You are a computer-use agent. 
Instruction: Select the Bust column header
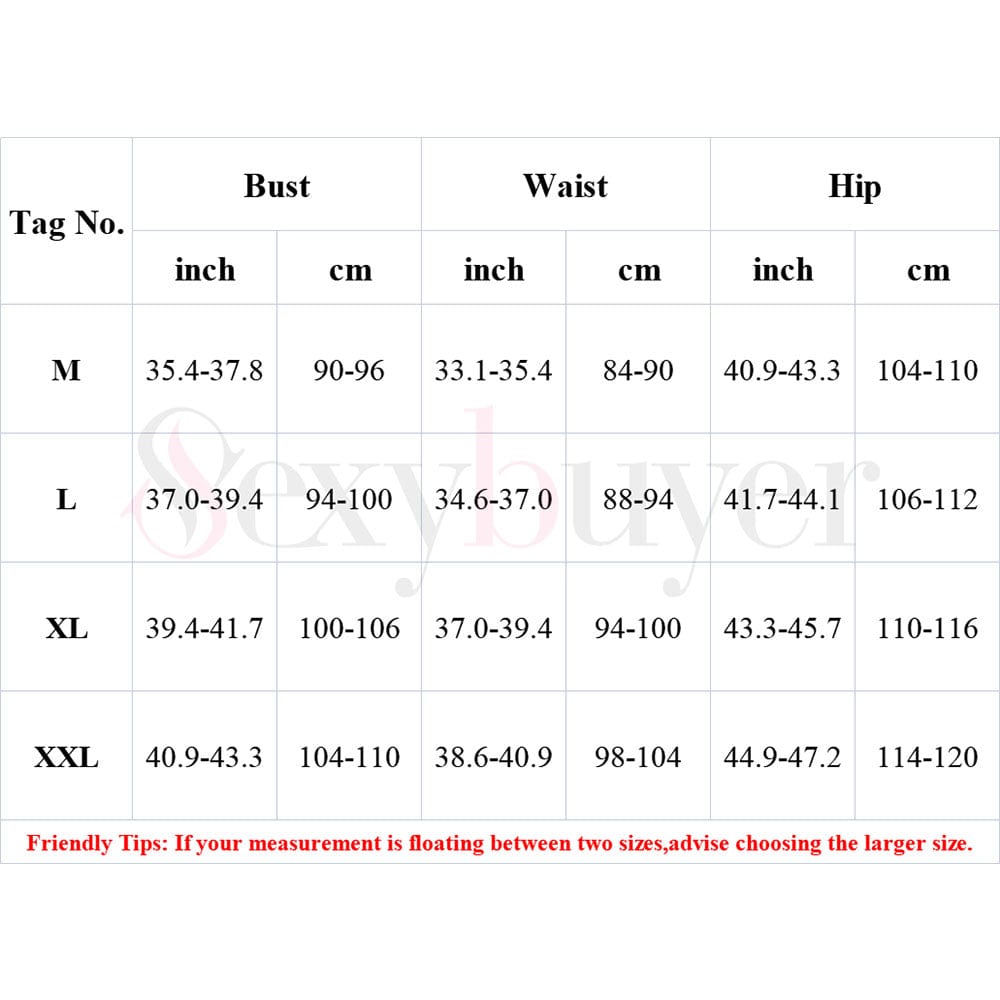pos(276,186)
